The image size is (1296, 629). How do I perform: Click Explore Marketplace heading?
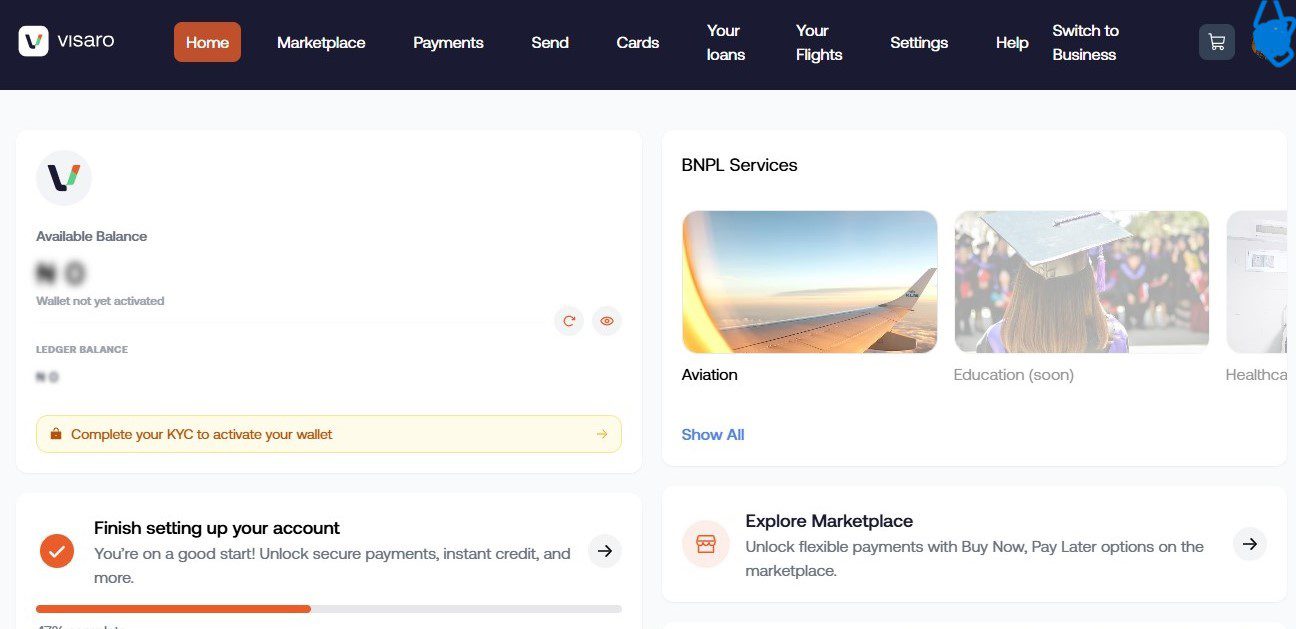[829, 521]
